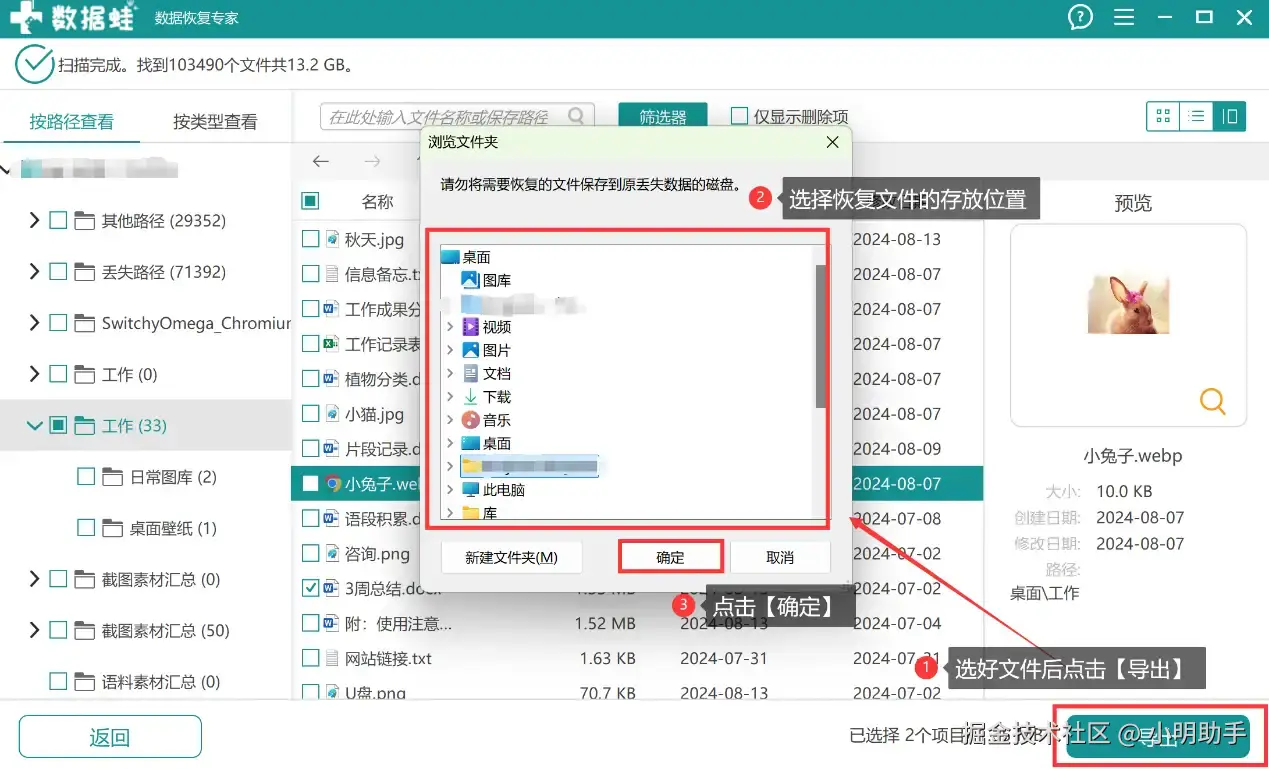Open the 筛选器 filter button
The width and height of the screenshot is (1269, 769).
coord(663,117)
